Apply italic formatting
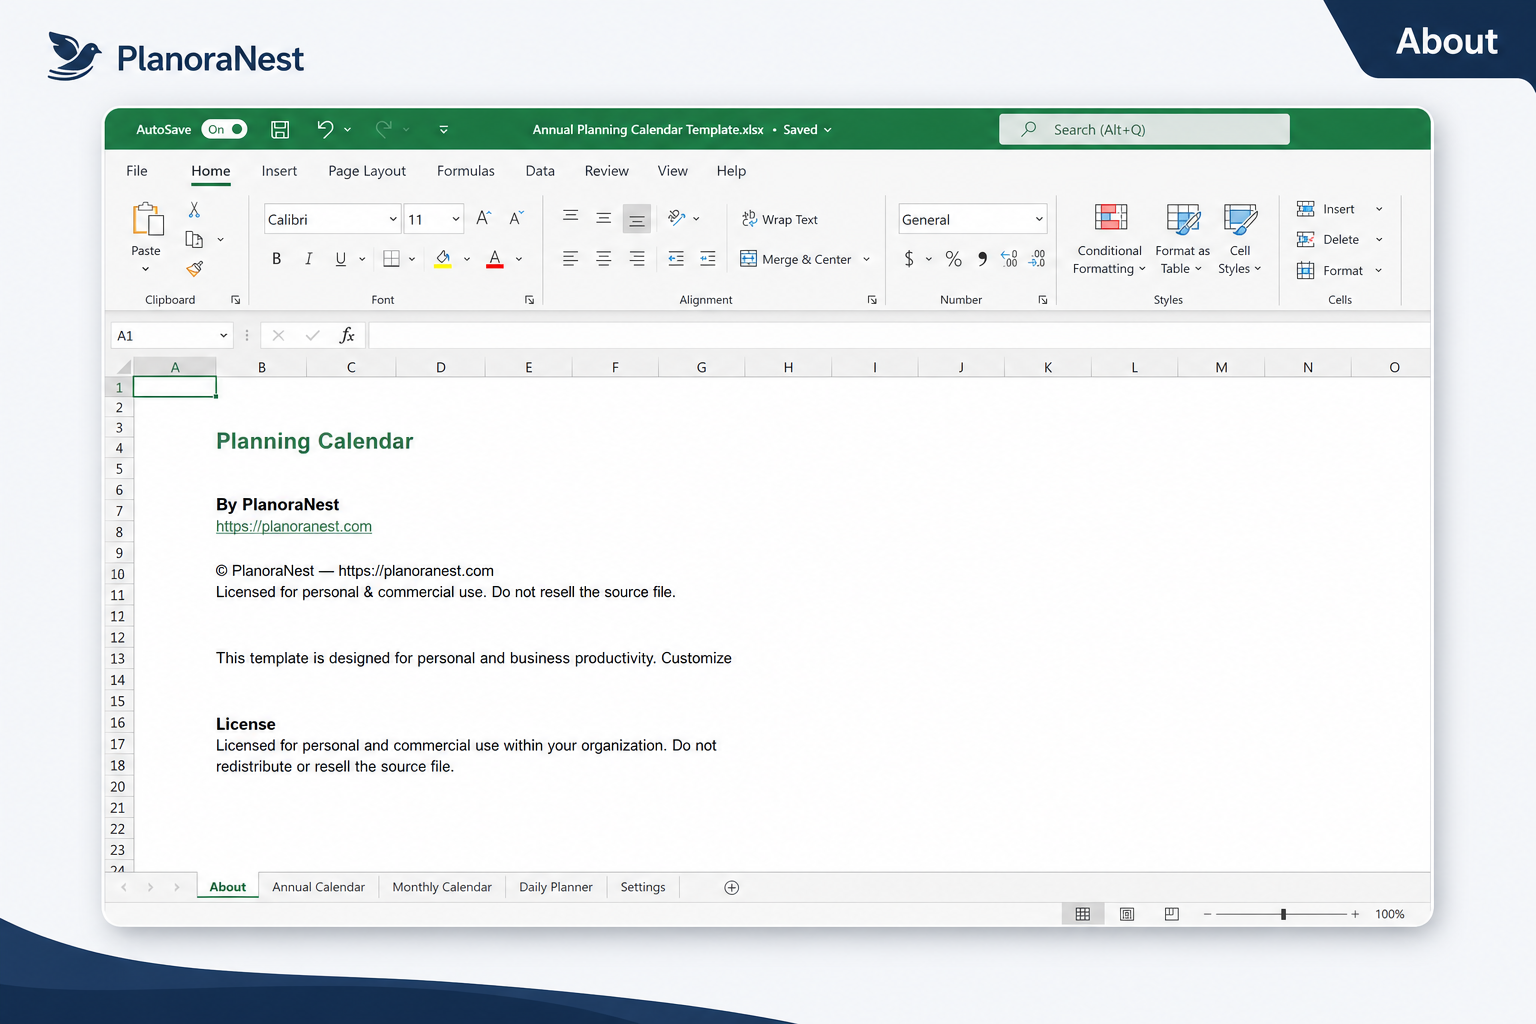Image resolution: width=1536 pixels, height=1024 pixels. (309, 259)
